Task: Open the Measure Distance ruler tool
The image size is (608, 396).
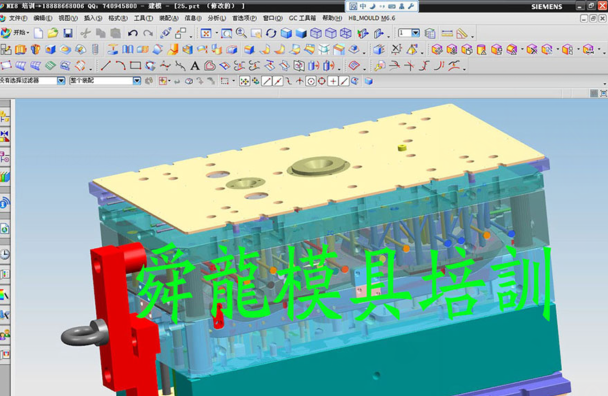Action: coord(447,33)
